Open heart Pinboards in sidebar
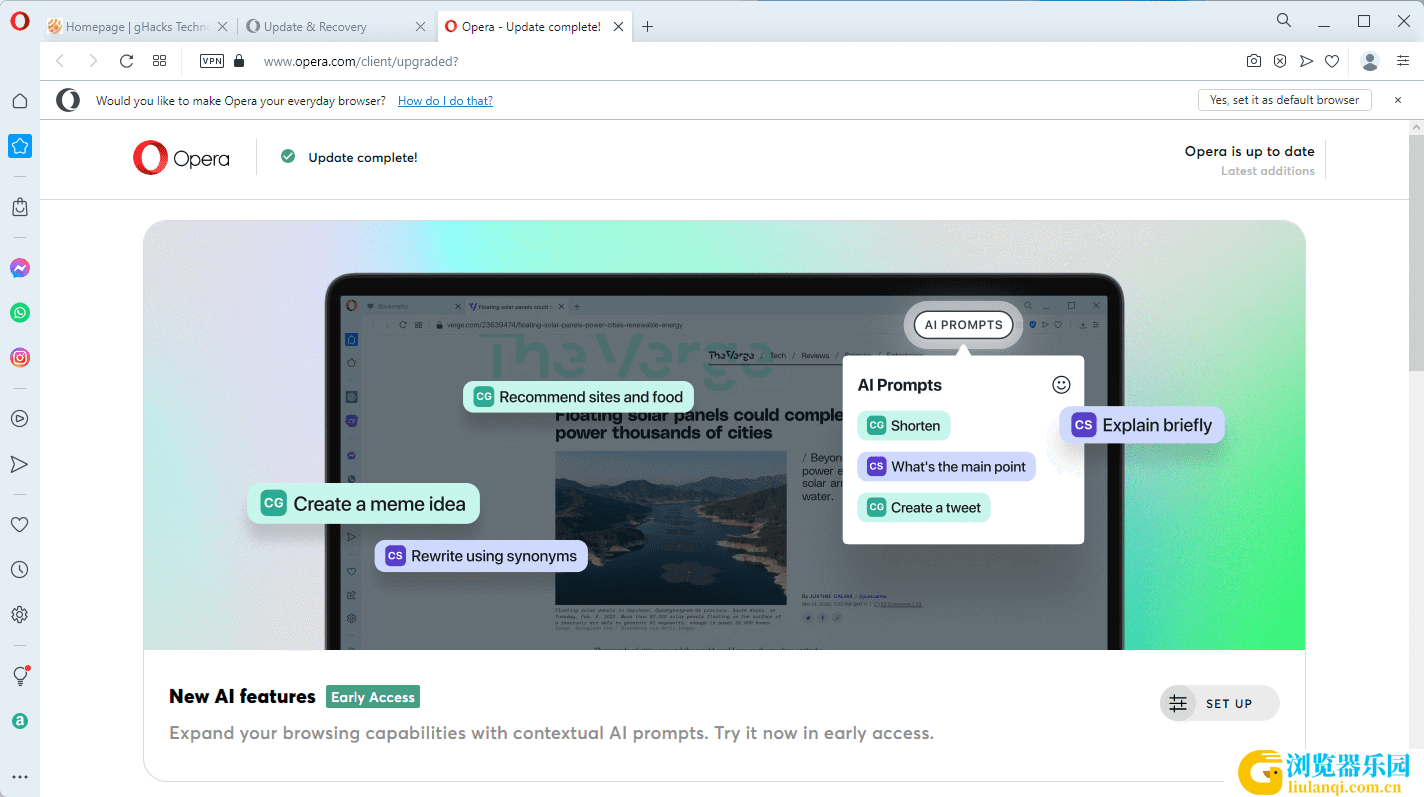 pyautogui.click(x=20, y=524)
